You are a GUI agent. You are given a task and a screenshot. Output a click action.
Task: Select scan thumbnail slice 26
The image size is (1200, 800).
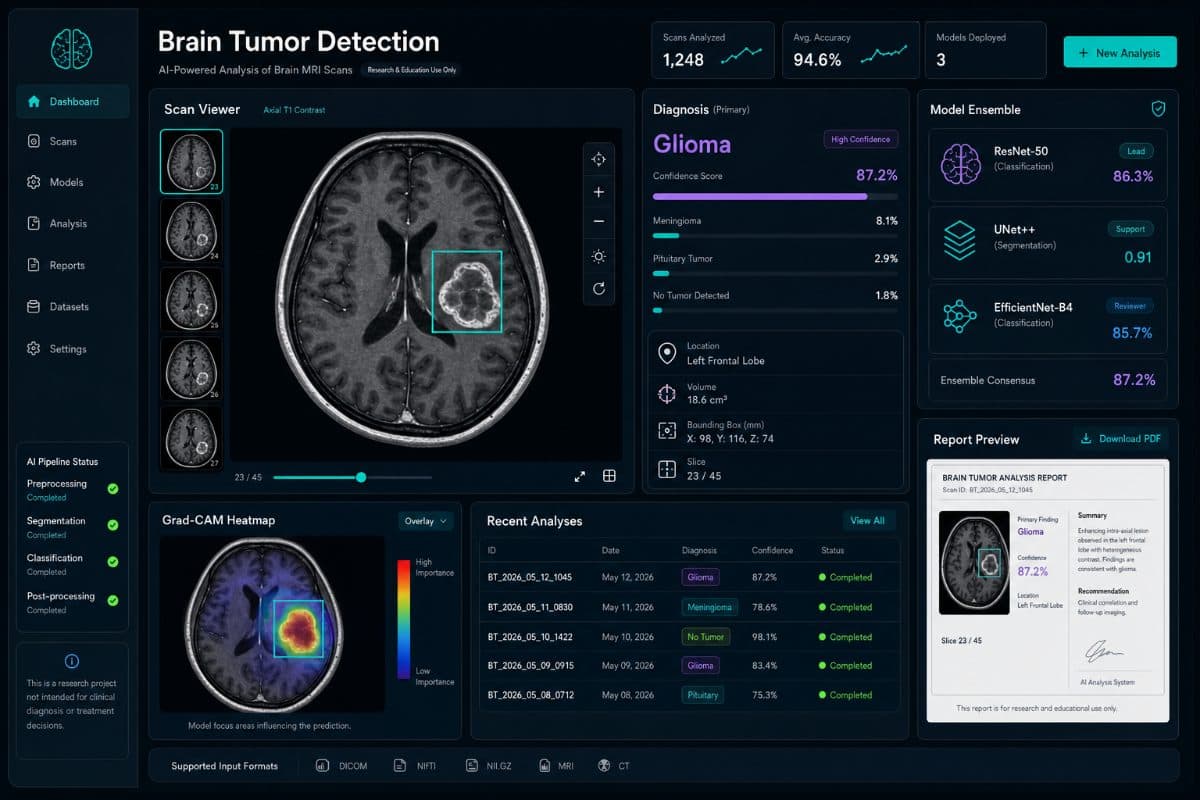[x=192, y=368]
